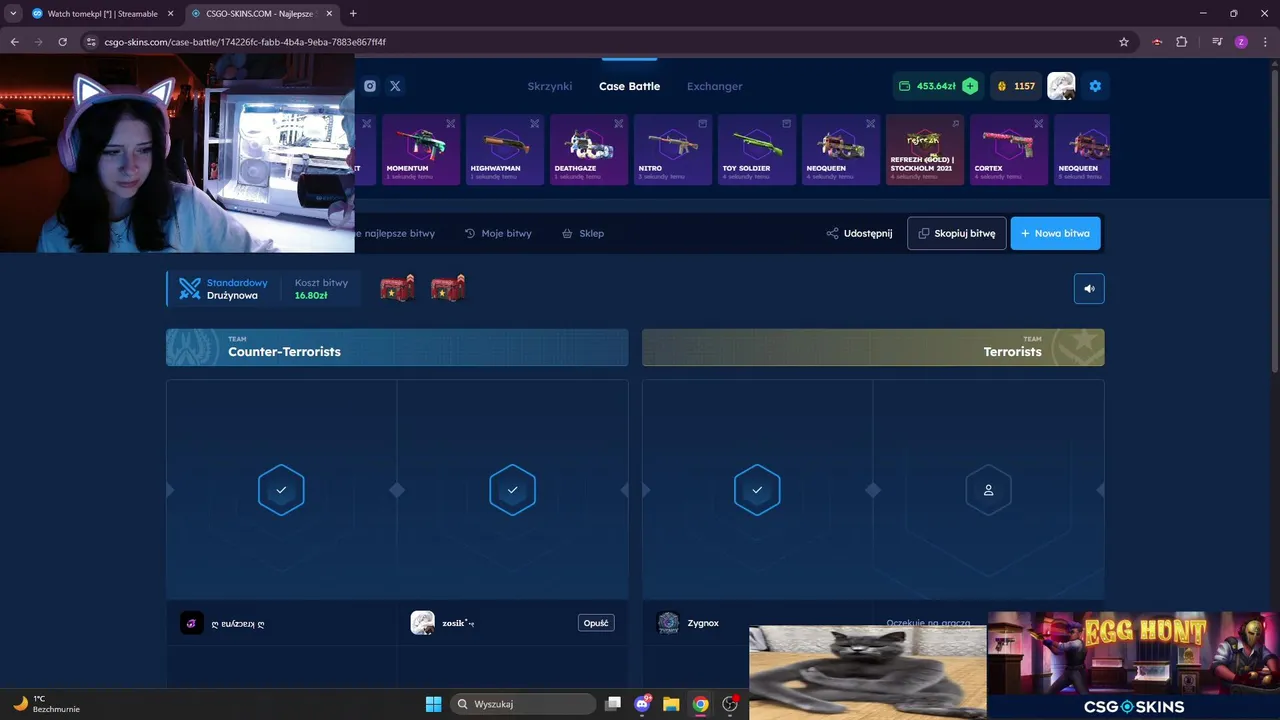The height and width of the screenshot is (720, 1280).
Task: Click the first Counter-Terrorists player purple avatar
Action: click(x=192, y=623)
